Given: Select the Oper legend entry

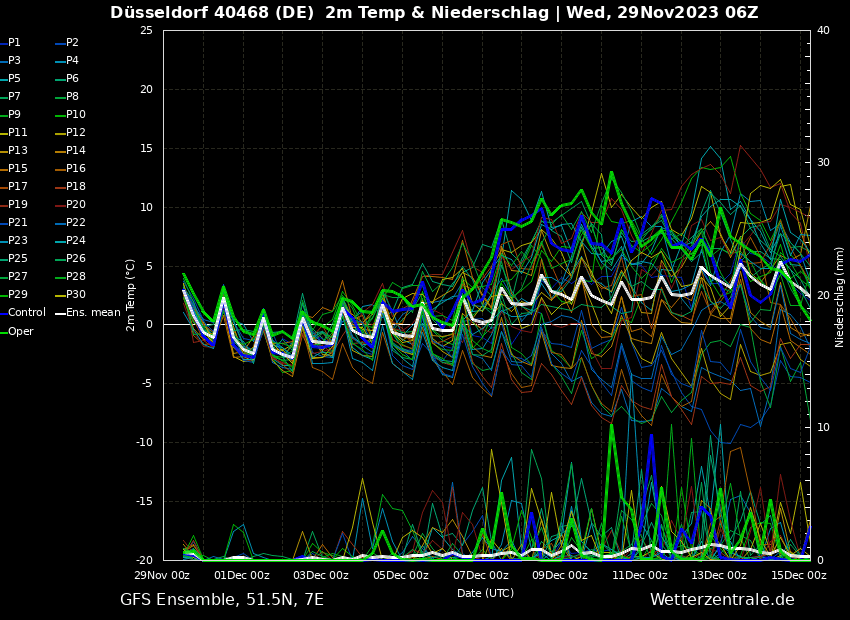Looking at the screenshot, I should pos(20,331).
